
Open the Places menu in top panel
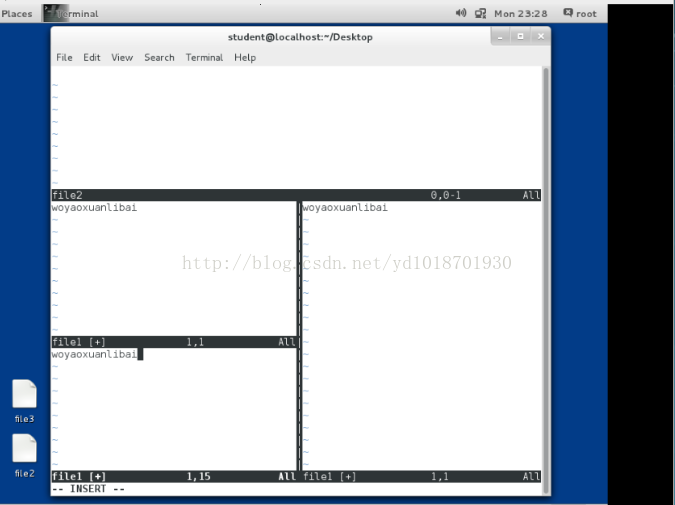17,14
